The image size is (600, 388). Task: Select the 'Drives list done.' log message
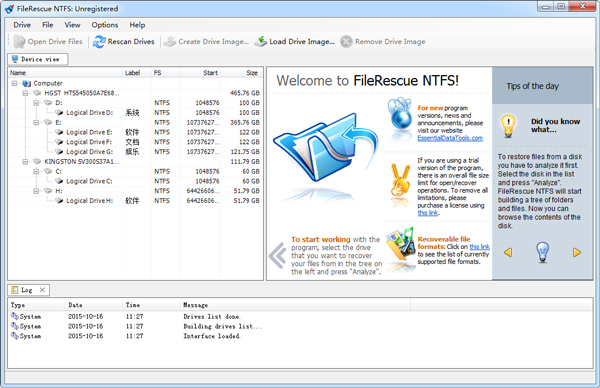(212, 316)
